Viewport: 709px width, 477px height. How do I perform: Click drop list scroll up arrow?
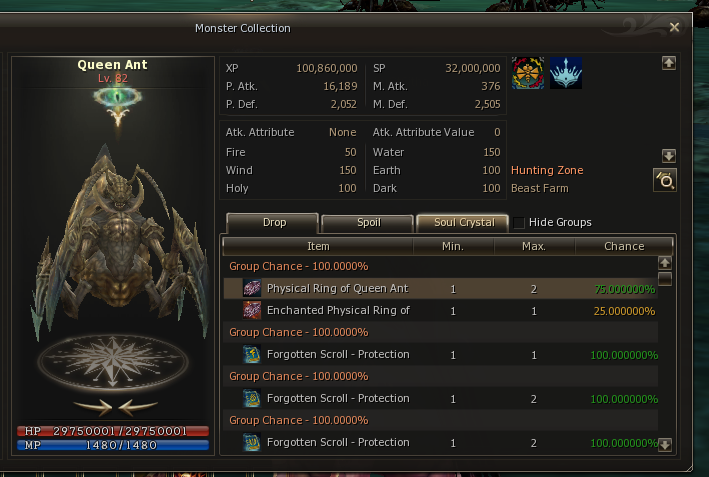point(664,263)
